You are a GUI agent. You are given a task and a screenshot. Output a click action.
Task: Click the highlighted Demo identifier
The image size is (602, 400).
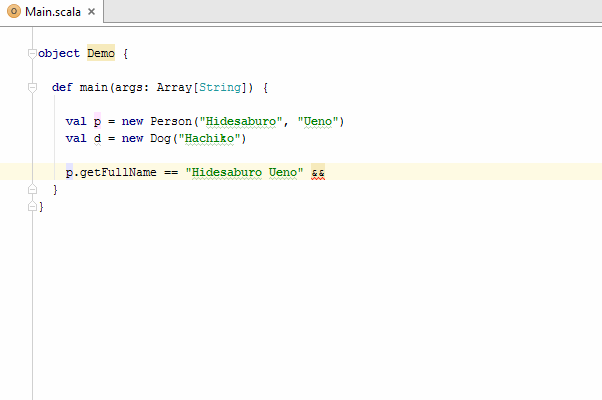click(x=101, y=53)
